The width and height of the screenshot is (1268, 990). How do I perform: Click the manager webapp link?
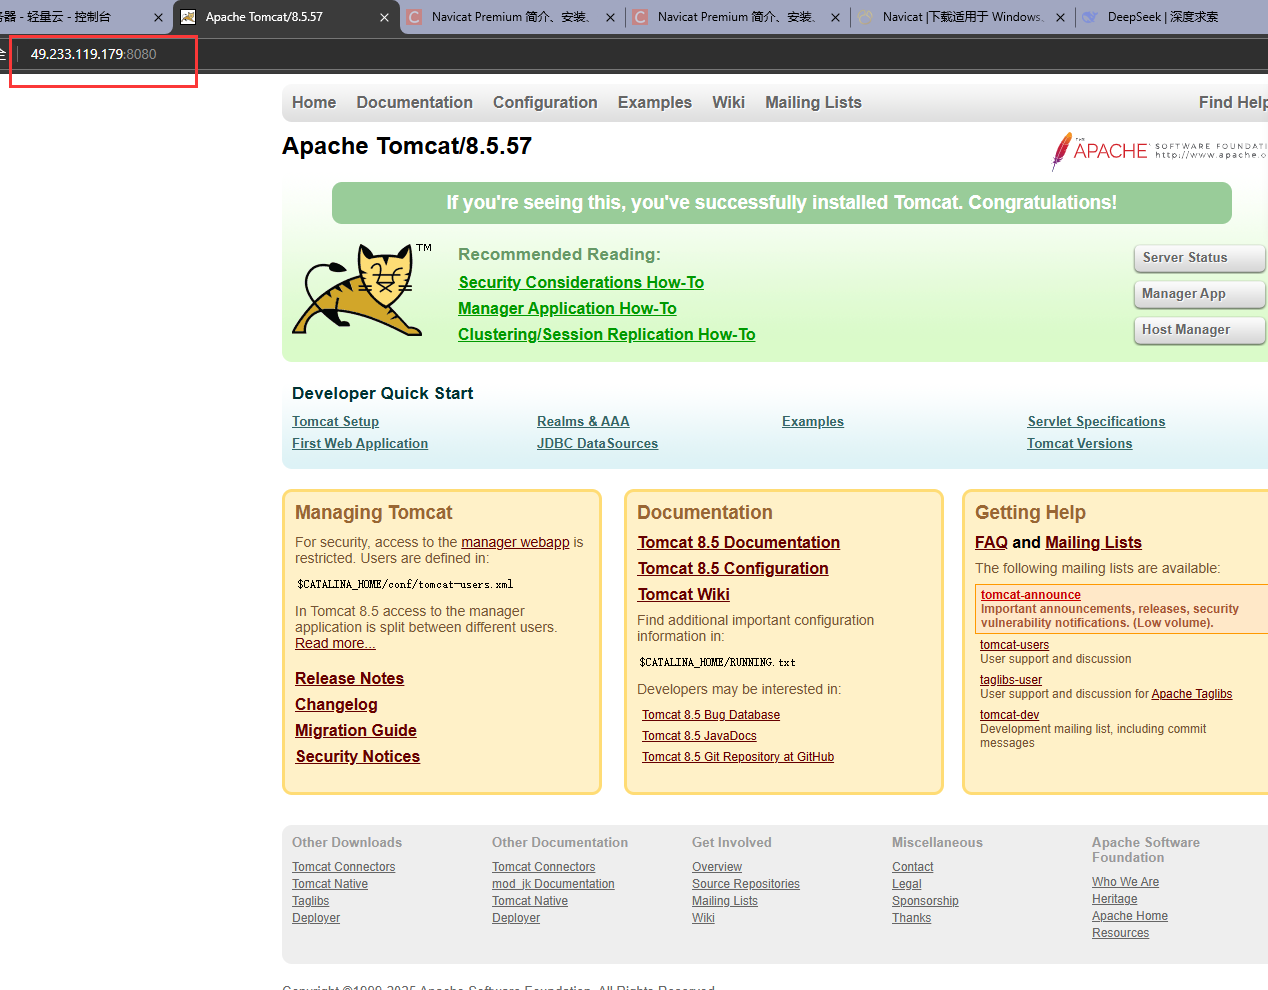pos(515,542)
